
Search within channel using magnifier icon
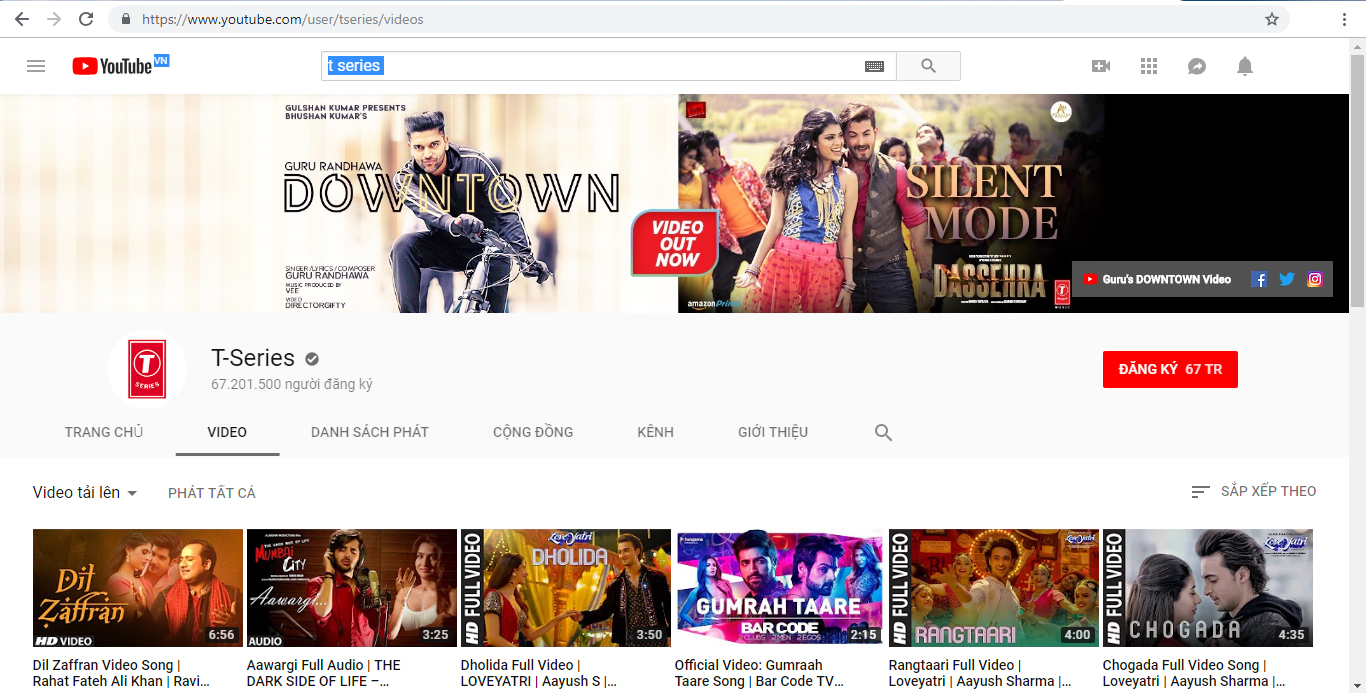883,432
